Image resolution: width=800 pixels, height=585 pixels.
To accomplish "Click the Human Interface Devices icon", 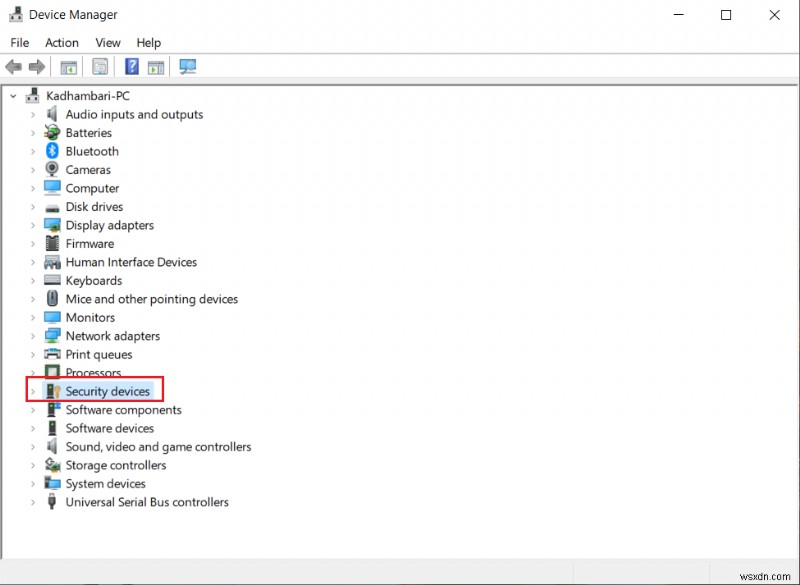I will 52,262.
